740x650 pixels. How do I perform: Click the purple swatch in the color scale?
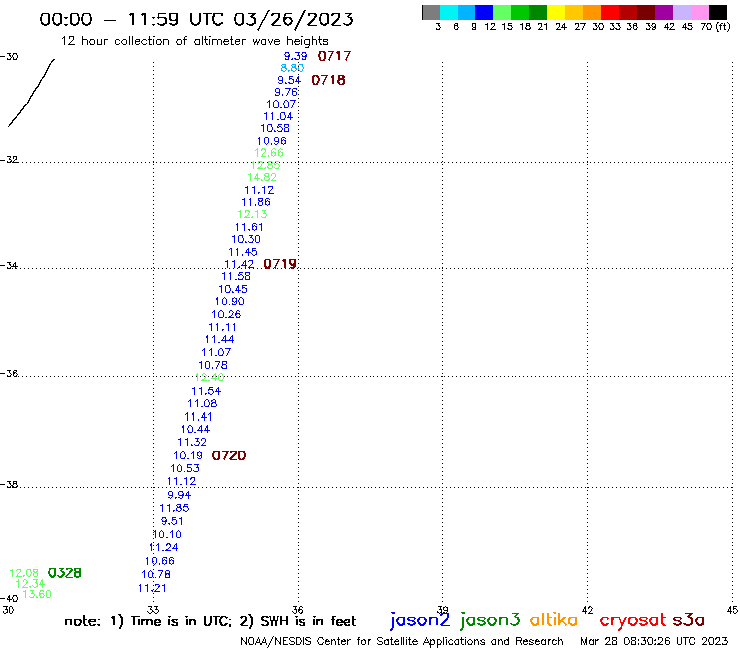click(x=664, y=12)
